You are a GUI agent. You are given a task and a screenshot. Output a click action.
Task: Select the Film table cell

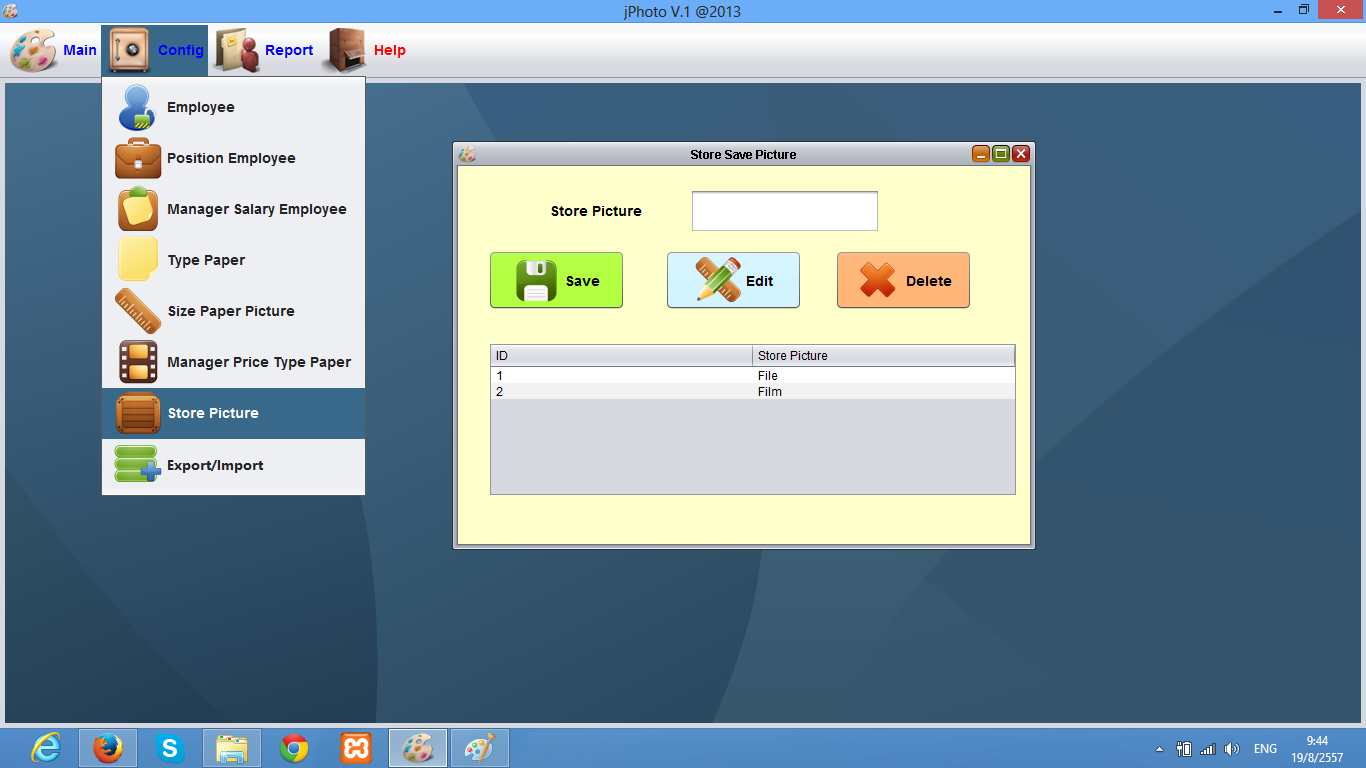coord(884,392)
